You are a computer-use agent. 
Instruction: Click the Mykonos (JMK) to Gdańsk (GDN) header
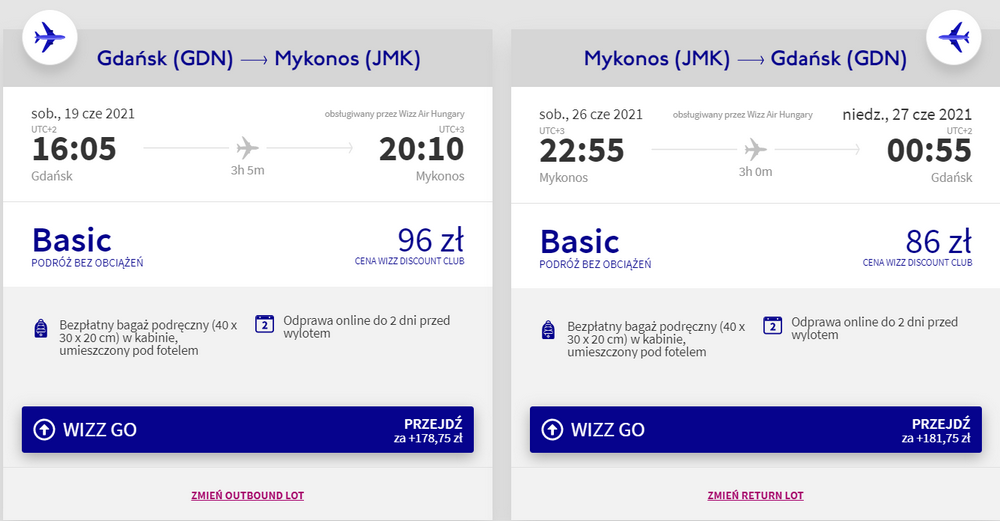tap(745, 59)
